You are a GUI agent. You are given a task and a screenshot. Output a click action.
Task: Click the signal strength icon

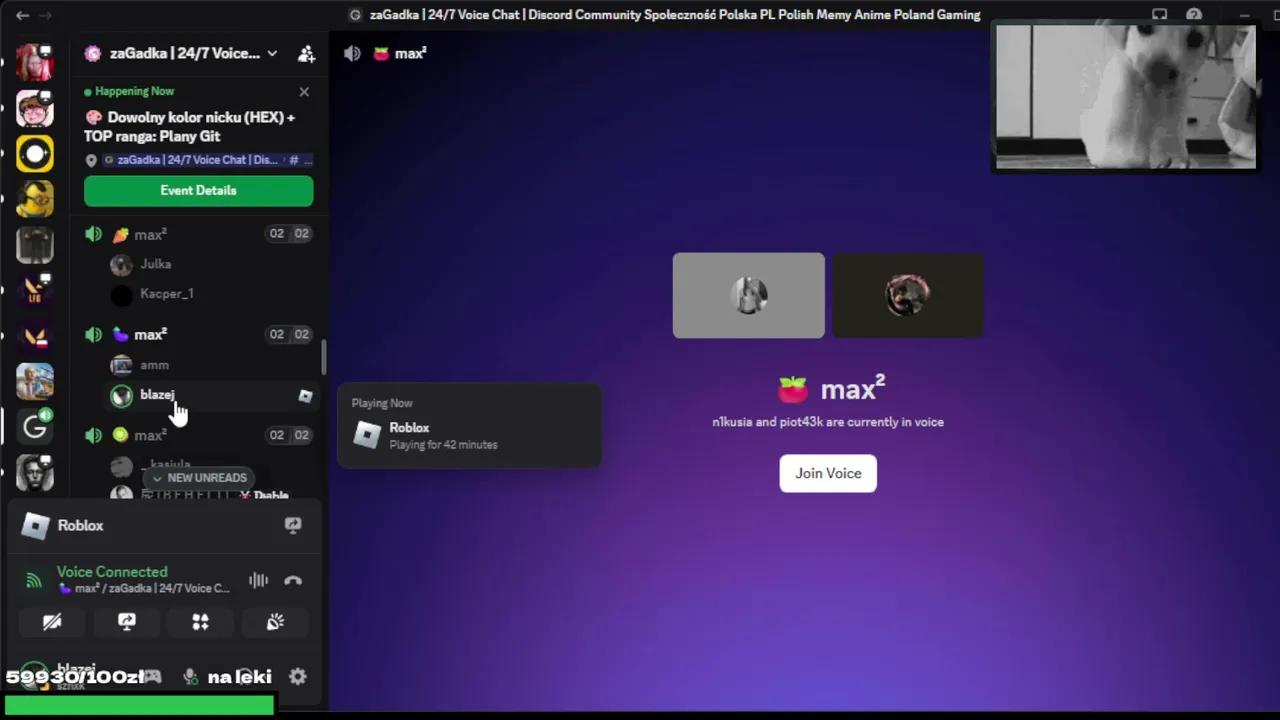tap(34, 580)
